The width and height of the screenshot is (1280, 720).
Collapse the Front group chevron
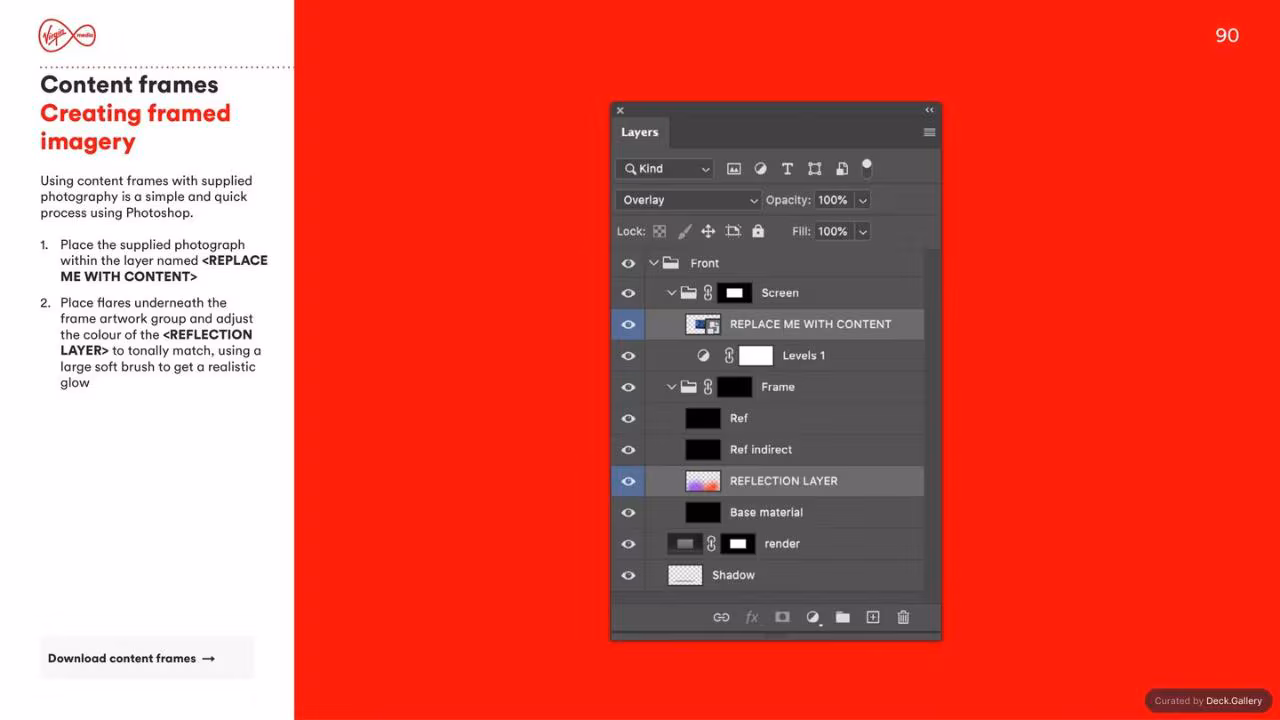(654, 263)
